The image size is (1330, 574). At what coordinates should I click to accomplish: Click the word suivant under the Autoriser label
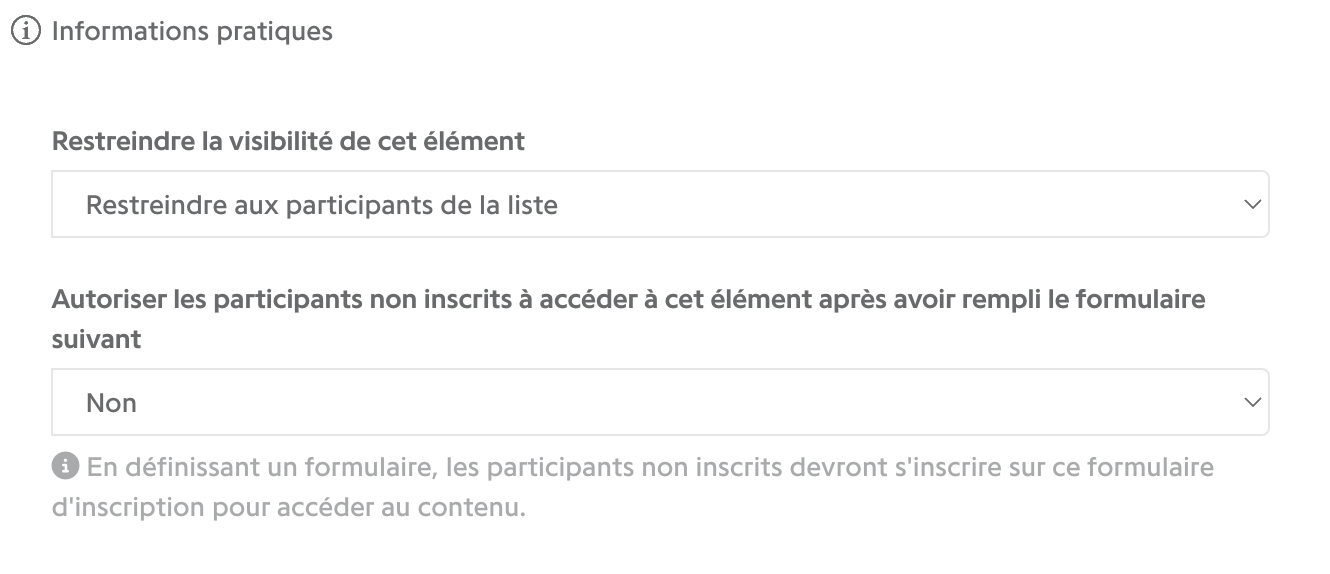pyautogui.click(x=96, y=339)
